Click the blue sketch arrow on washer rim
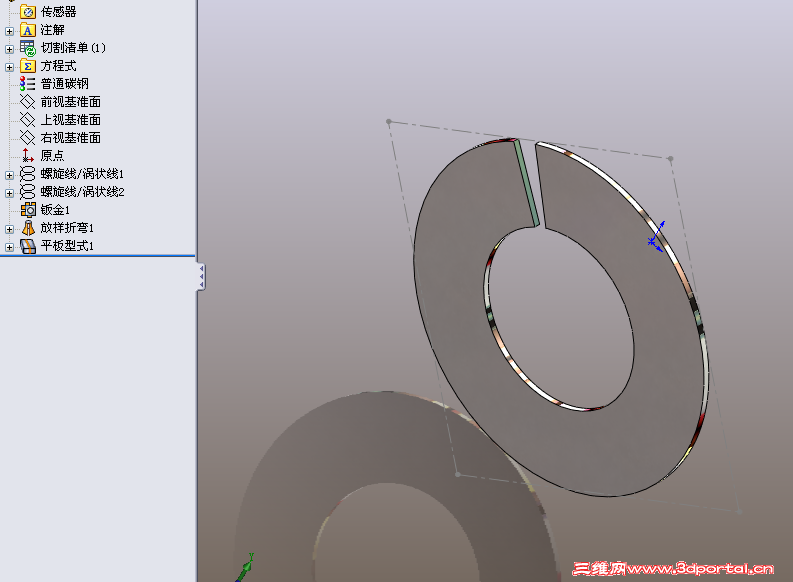 [x=656, y=237]
